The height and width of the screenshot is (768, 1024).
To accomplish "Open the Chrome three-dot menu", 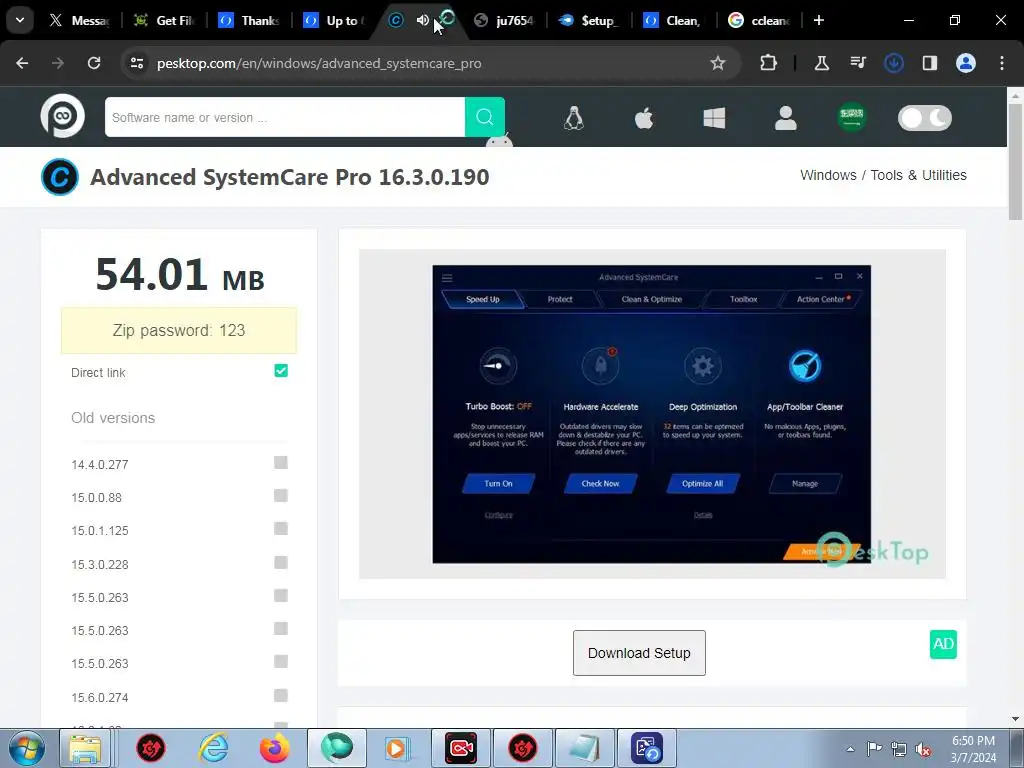I will coord(1002,63).
